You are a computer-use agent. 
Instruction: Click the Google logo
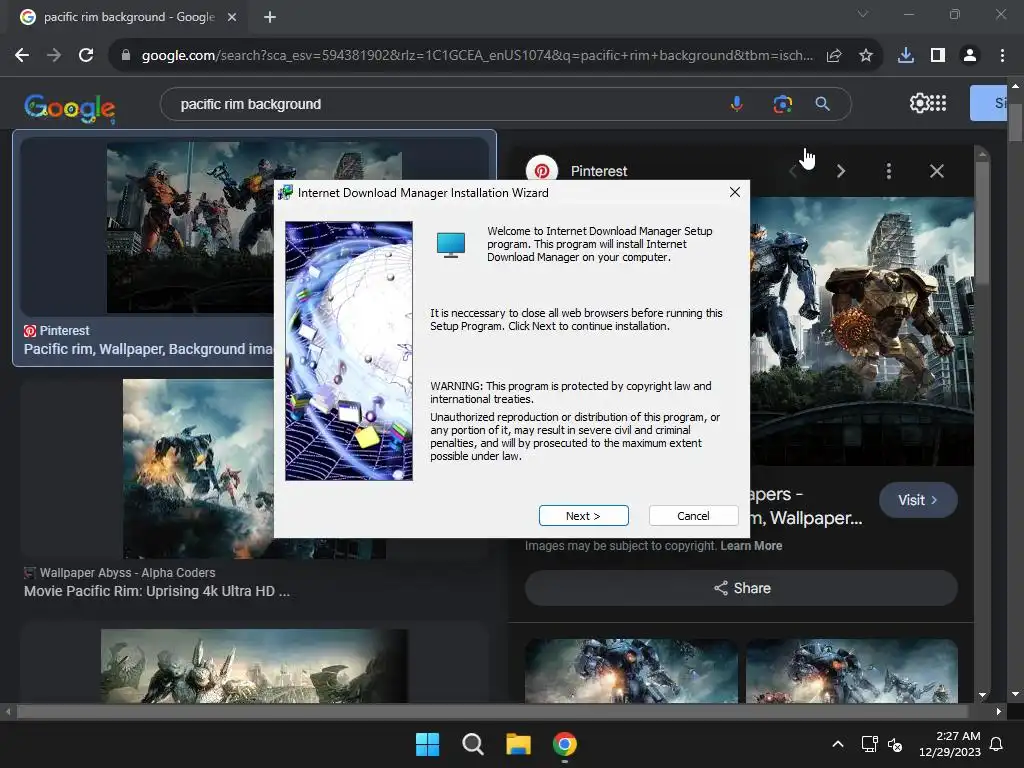pos(70,108)
